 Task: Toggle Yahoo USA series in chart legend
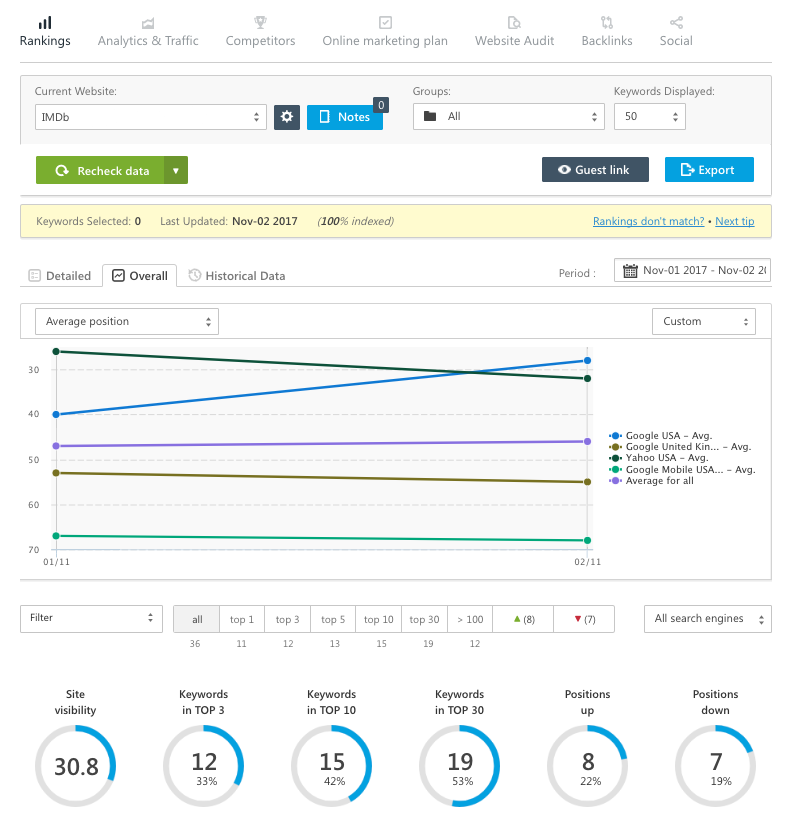tap(666, 458)
